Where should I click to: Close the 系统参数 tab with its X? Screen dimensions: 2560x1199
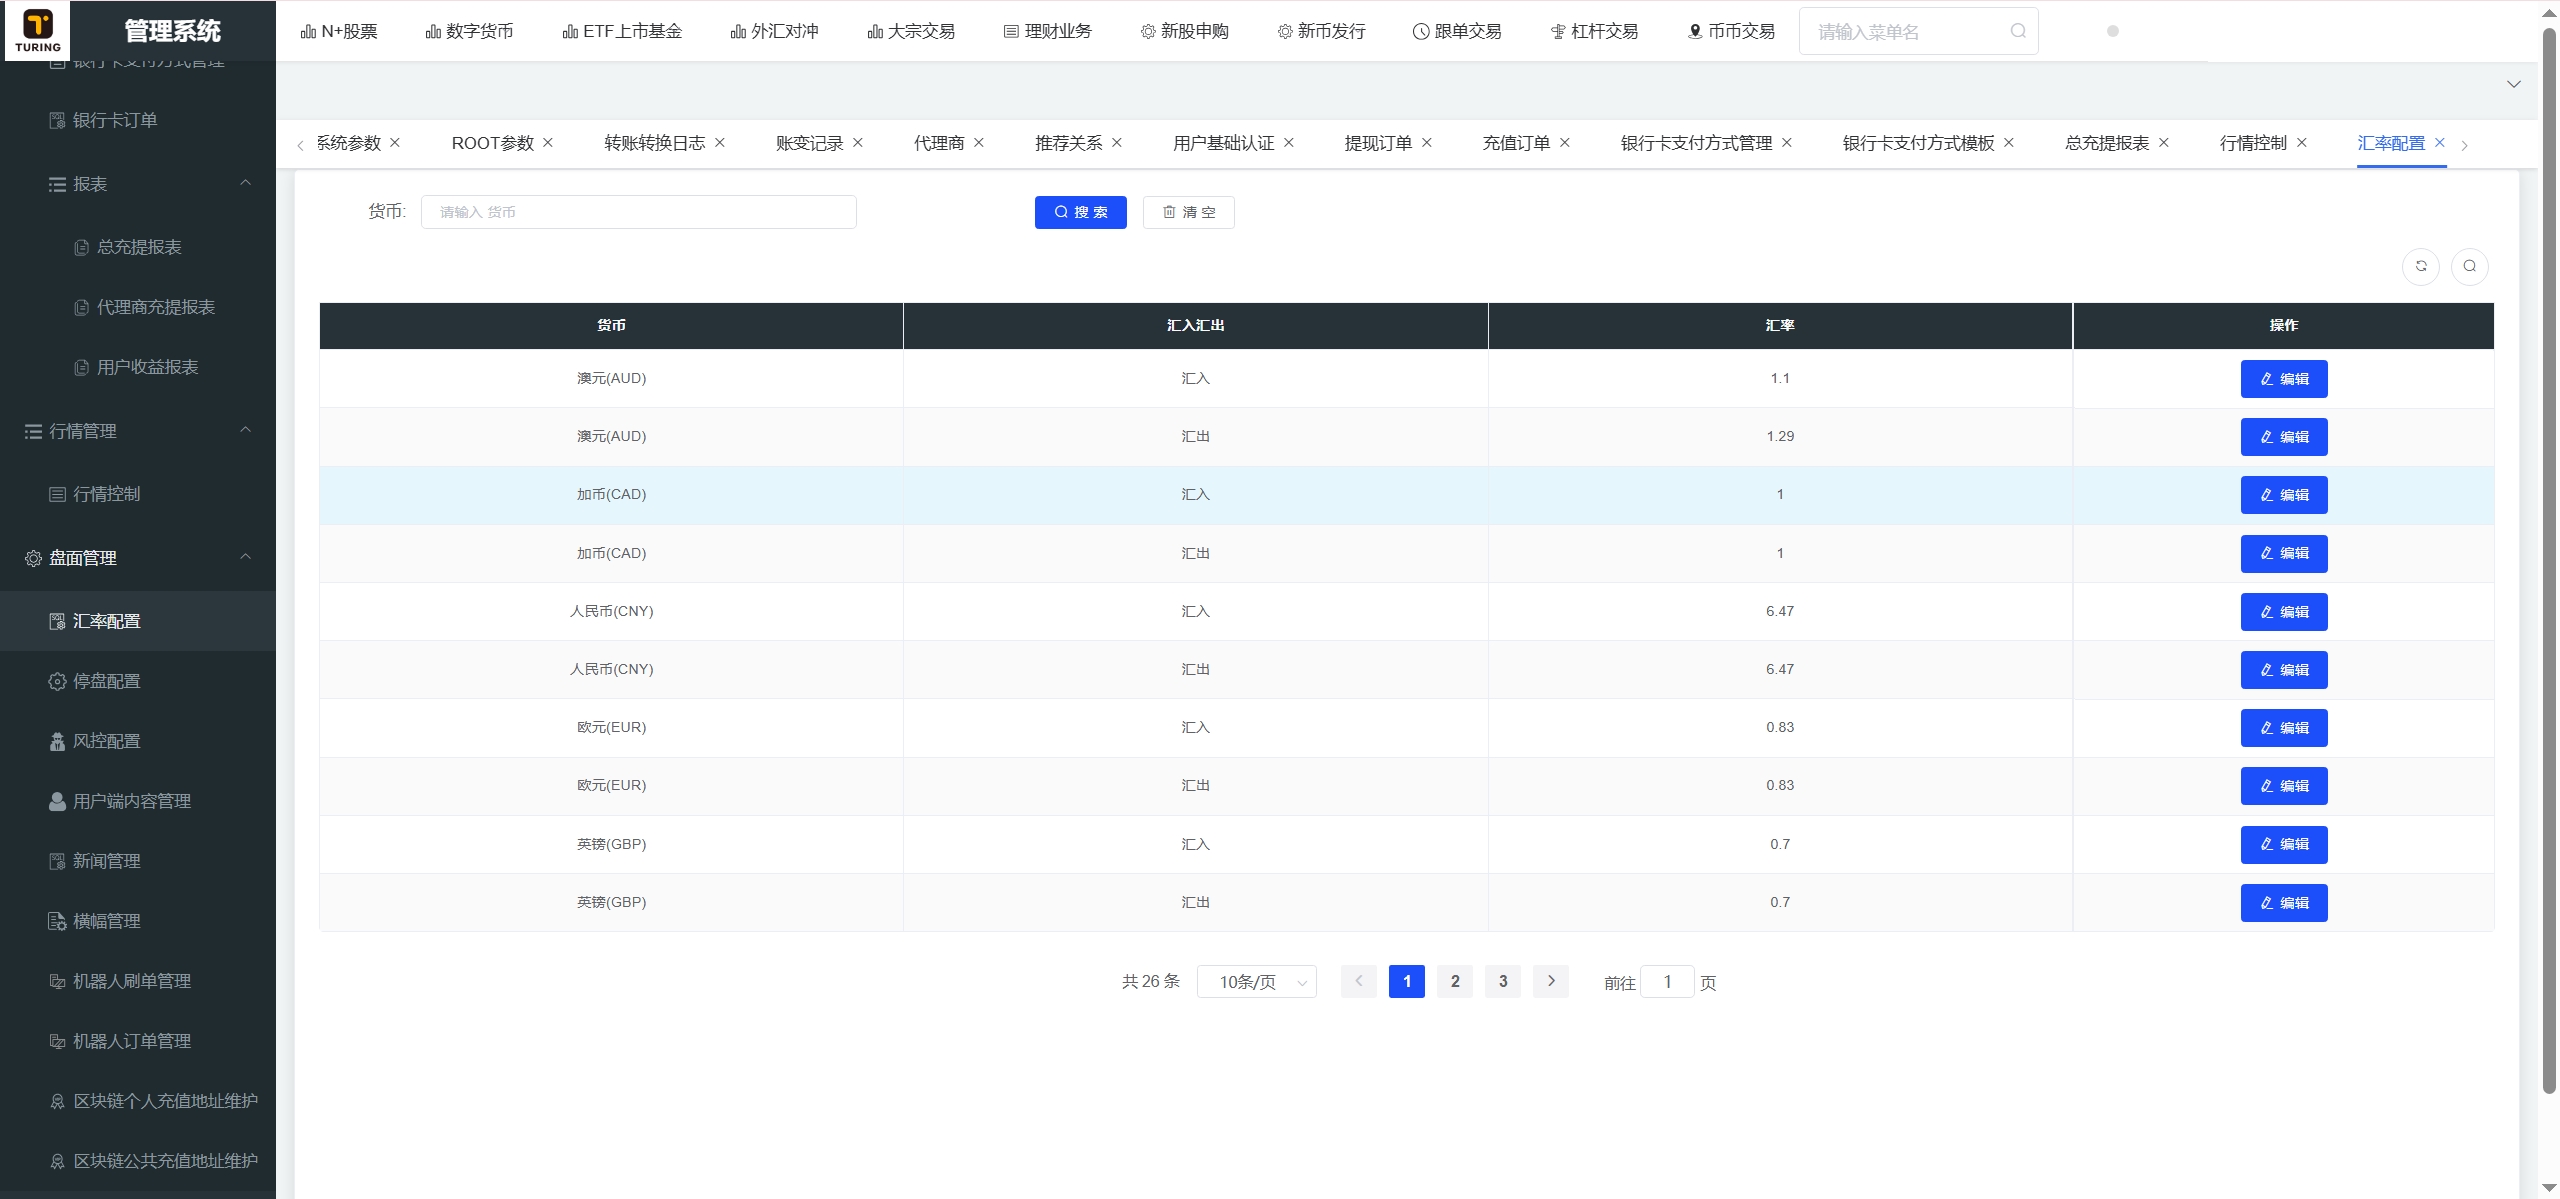tap(395, 143)
